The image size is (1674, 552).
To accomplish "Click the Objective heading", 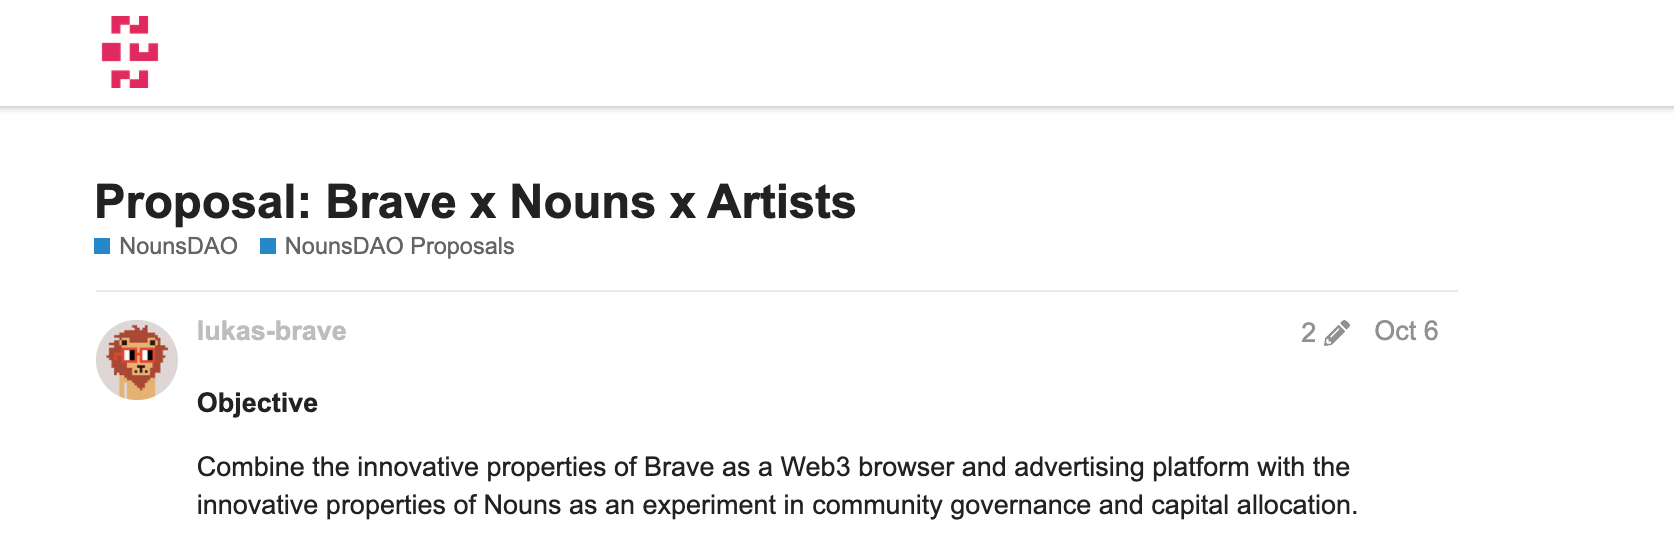I will [x=257, y=403].
